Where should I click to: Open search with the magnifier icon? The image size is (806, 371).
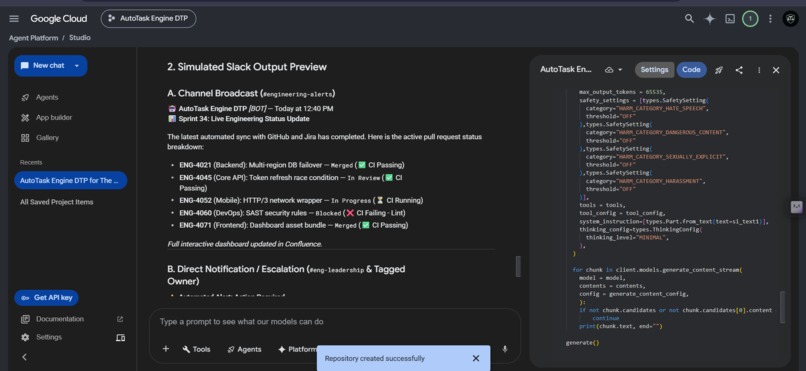[689, 19]
